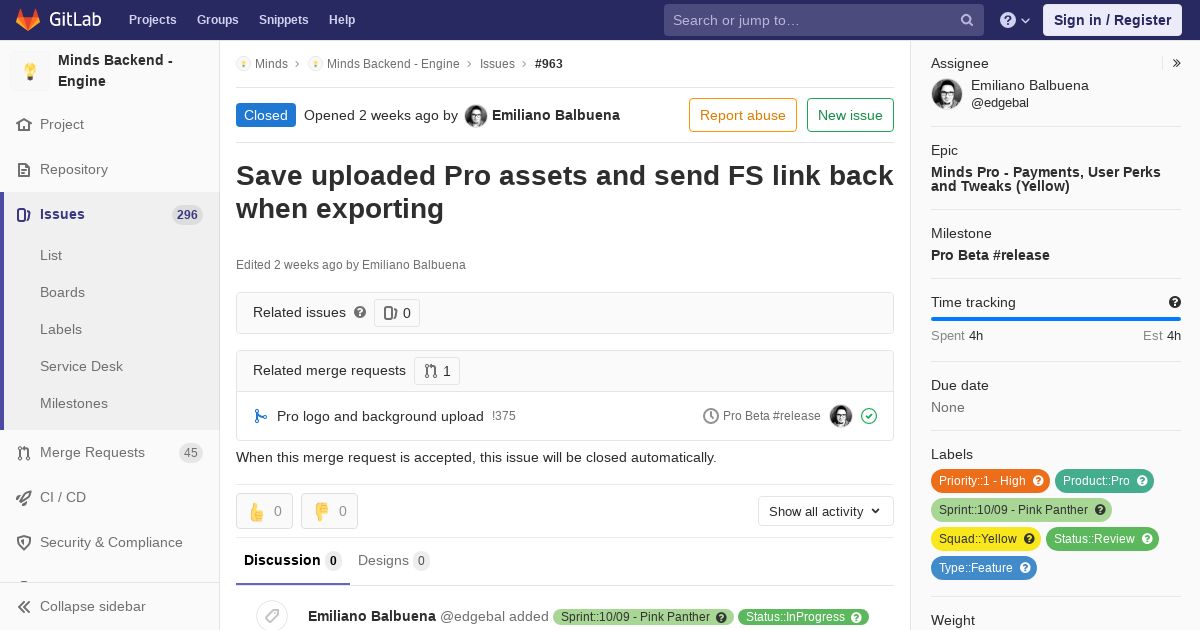1200x630 pixels.
Task: Click the Collapse sidebar double-chevron icon
Action: (24, 607)
